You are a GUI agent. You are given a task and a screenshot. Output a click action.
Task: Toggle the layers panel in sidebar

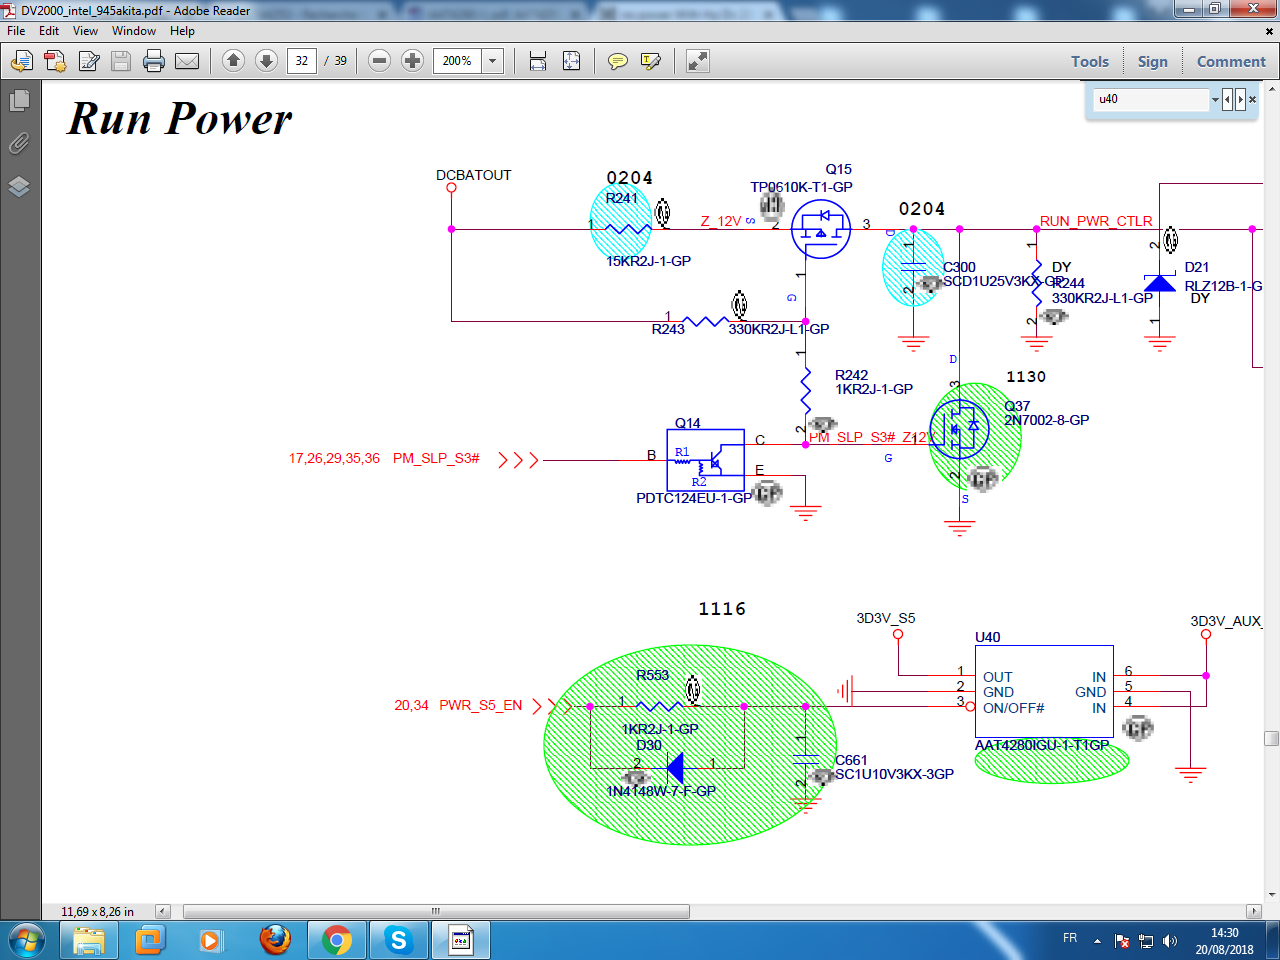[x=19, y=186]
